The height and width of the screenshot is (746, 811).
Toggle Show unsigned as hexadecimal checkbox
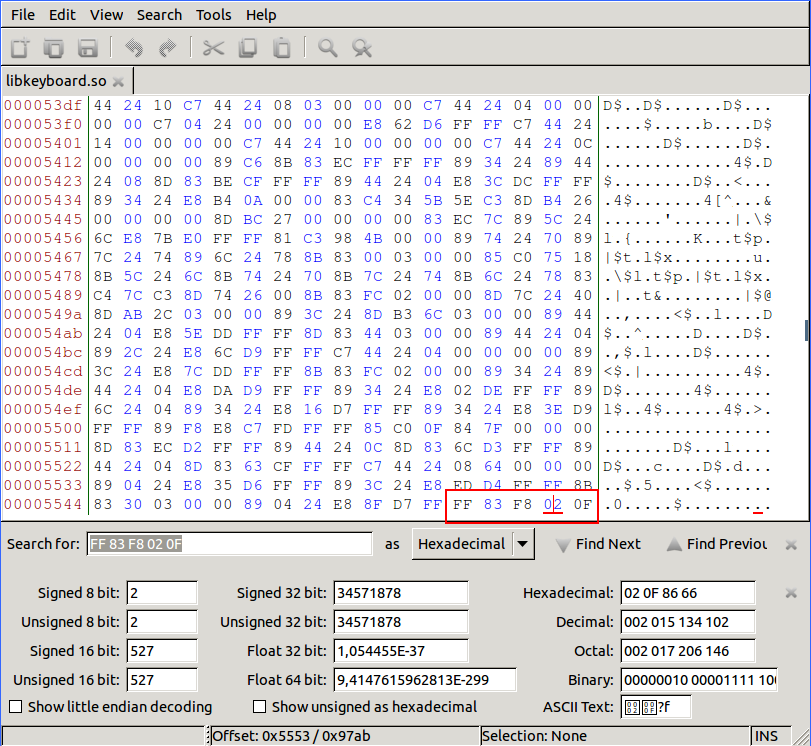(260, 707)
